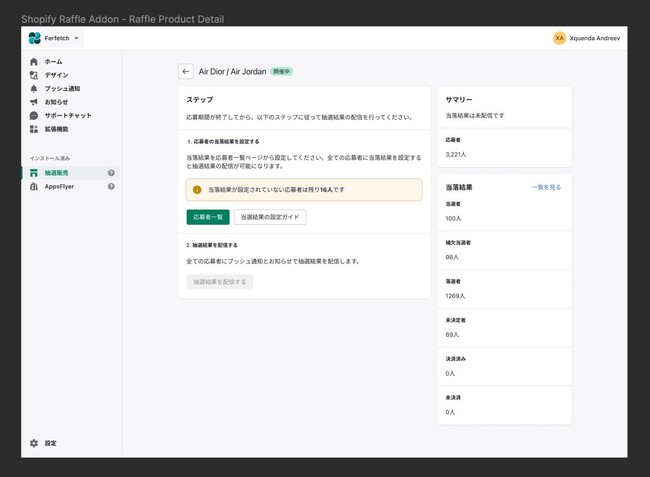Open AppsFlyer from the sidebar
Viewport: 650px width, 477px height.
[60, 186]
